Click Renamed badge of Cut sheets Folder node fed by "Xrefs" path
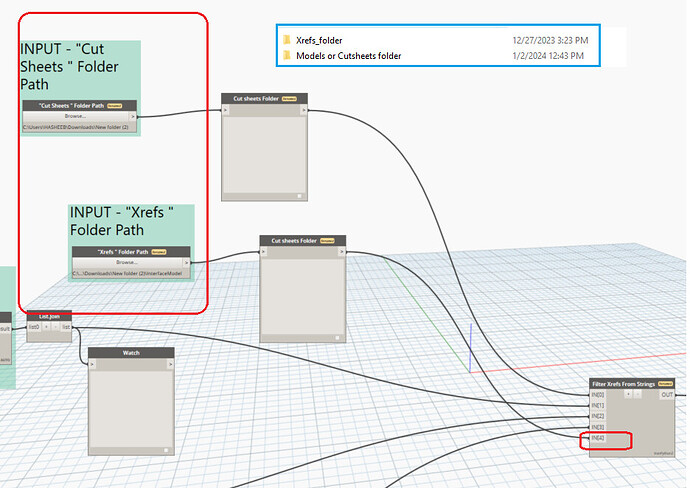Screen dimensions: 690x488 point(327,241)
